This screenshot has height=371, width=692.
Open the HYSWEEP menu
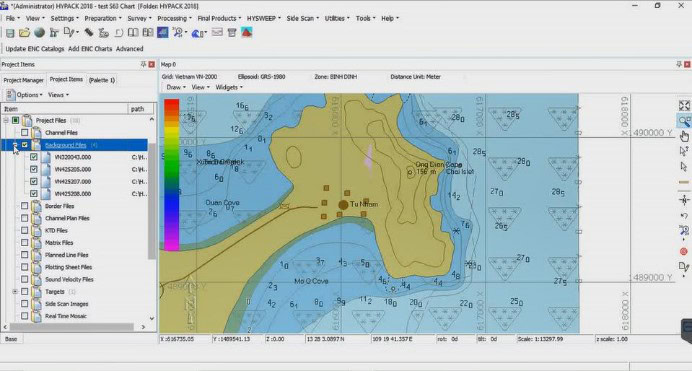pos(263,18)
